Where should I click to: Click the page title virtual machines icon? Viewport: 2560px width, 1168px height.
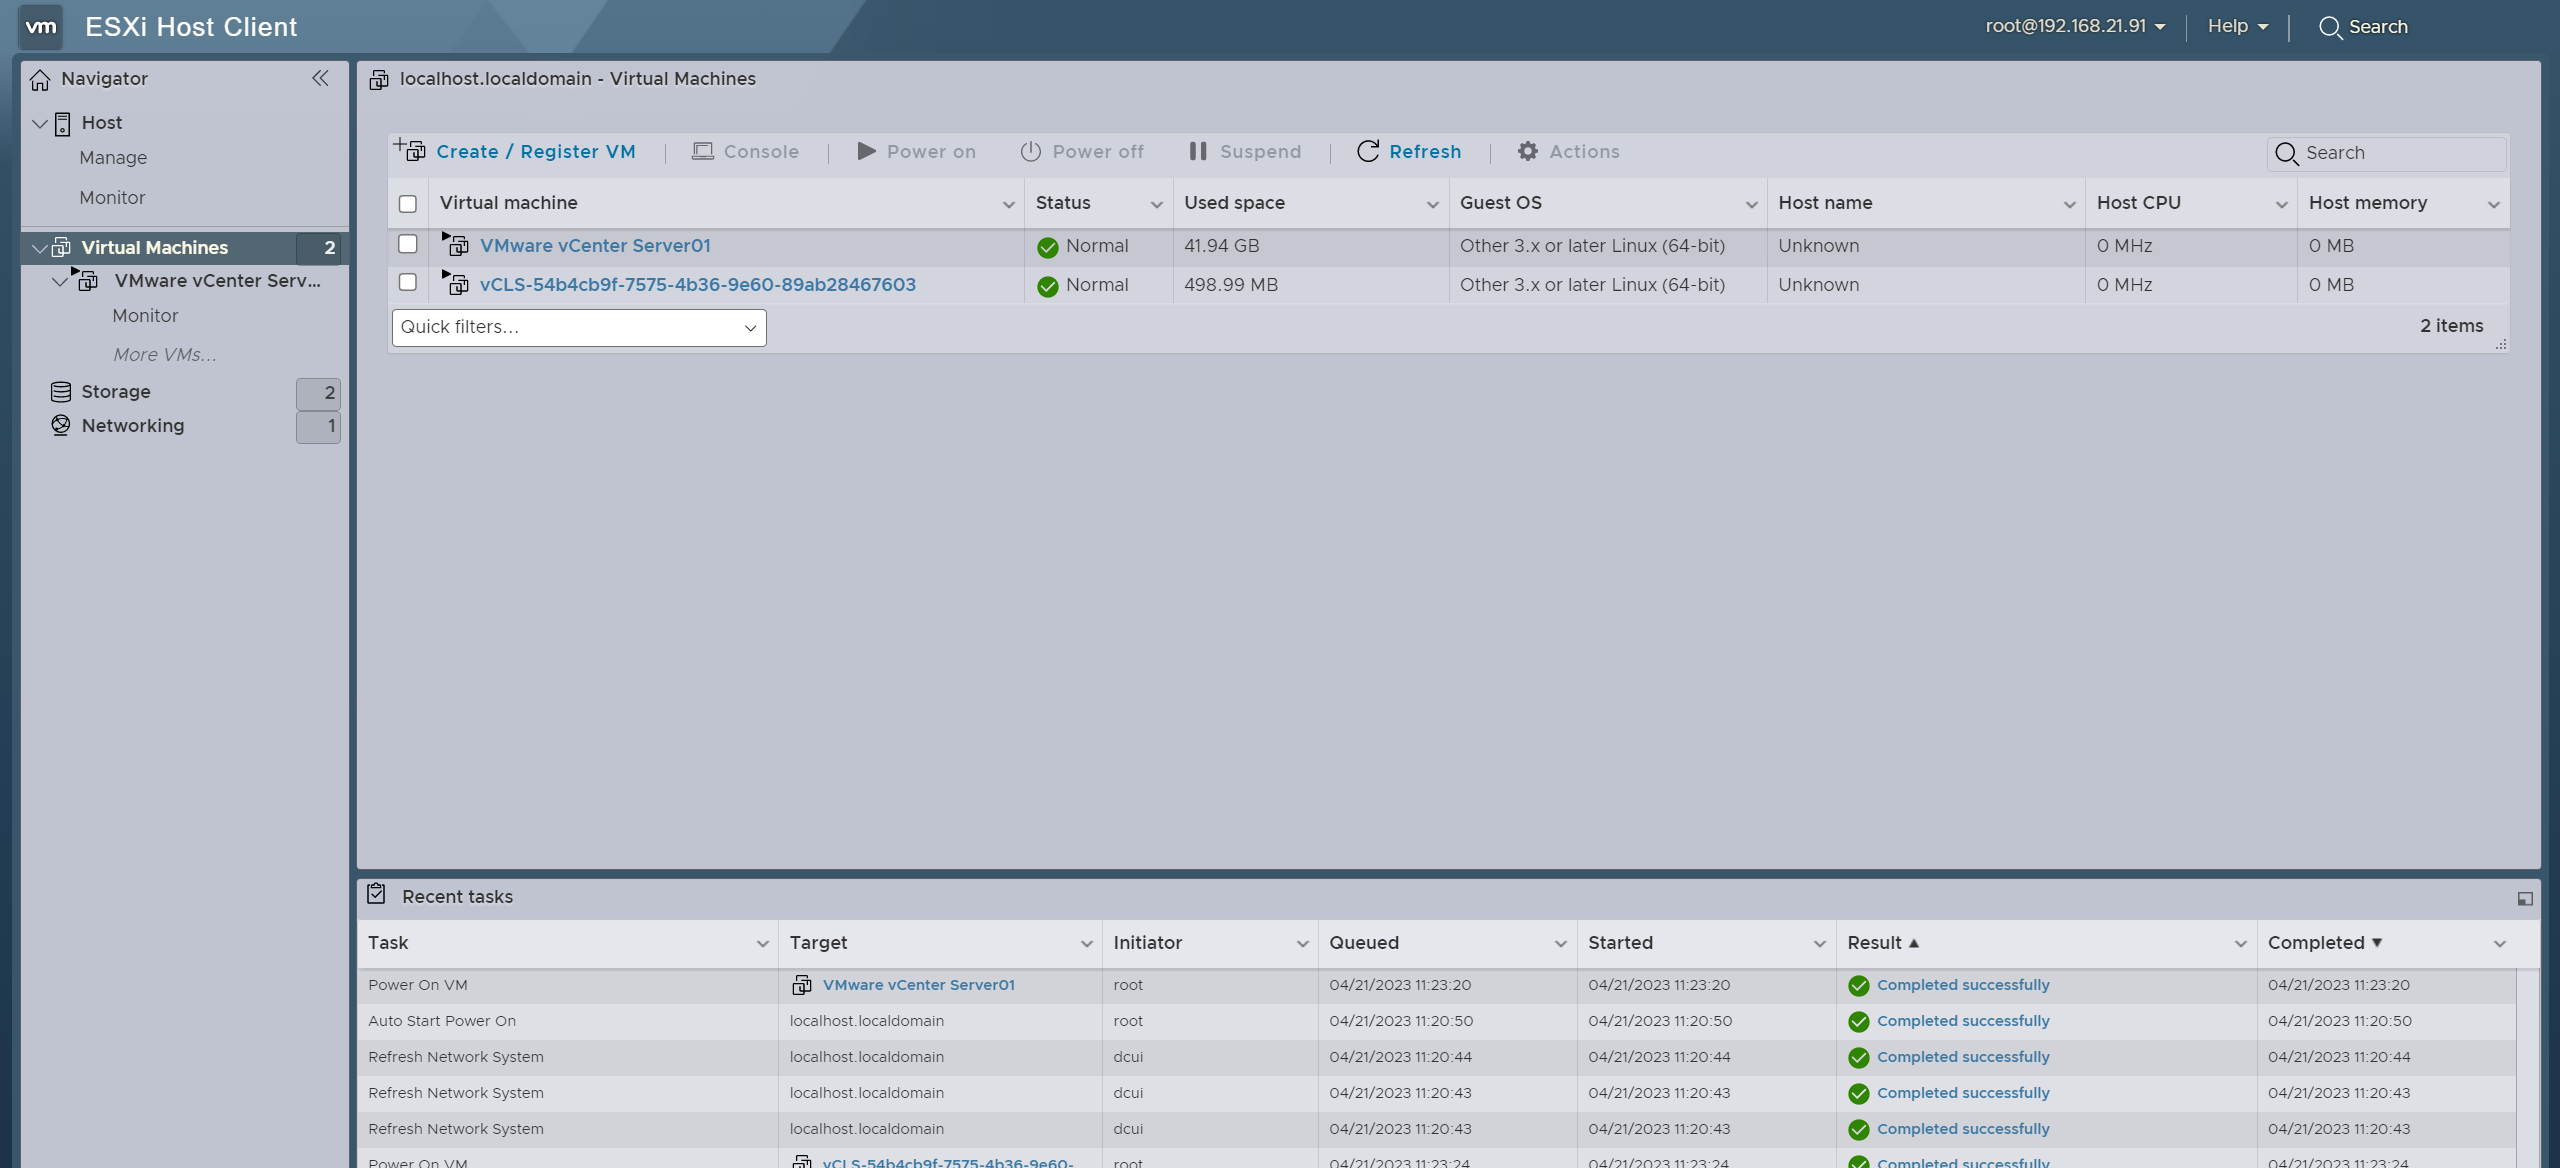379,79
